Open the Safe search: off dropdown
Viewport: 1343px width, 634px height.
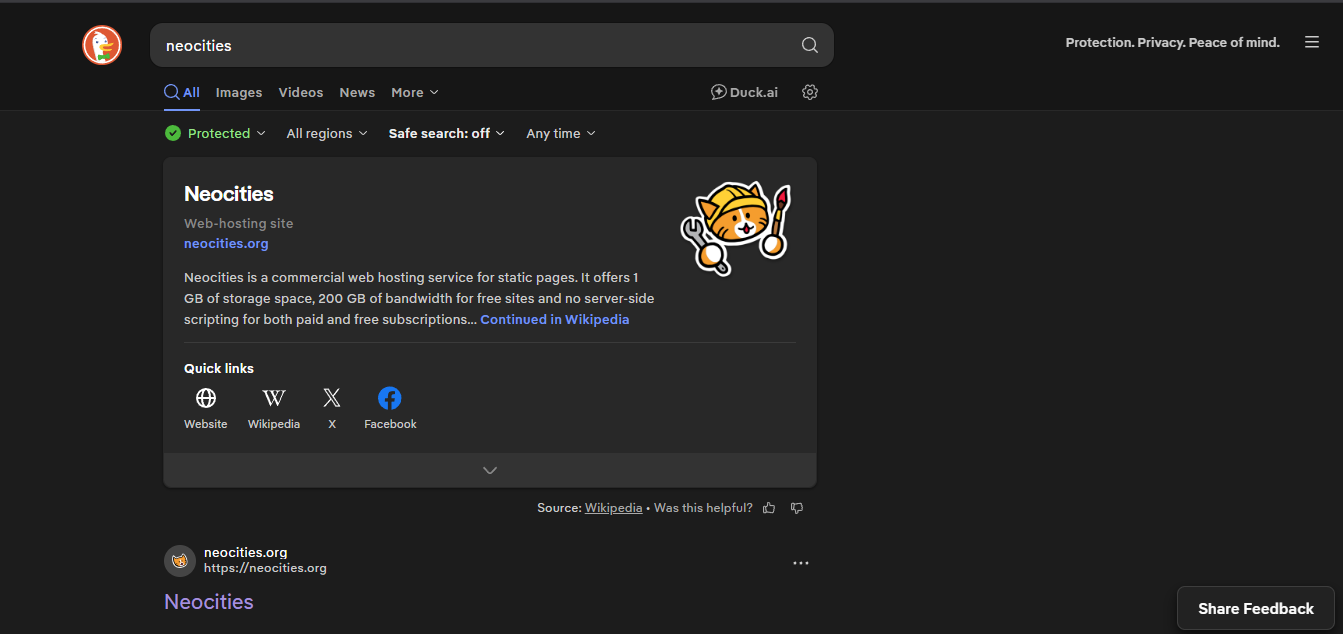(447, 133)
